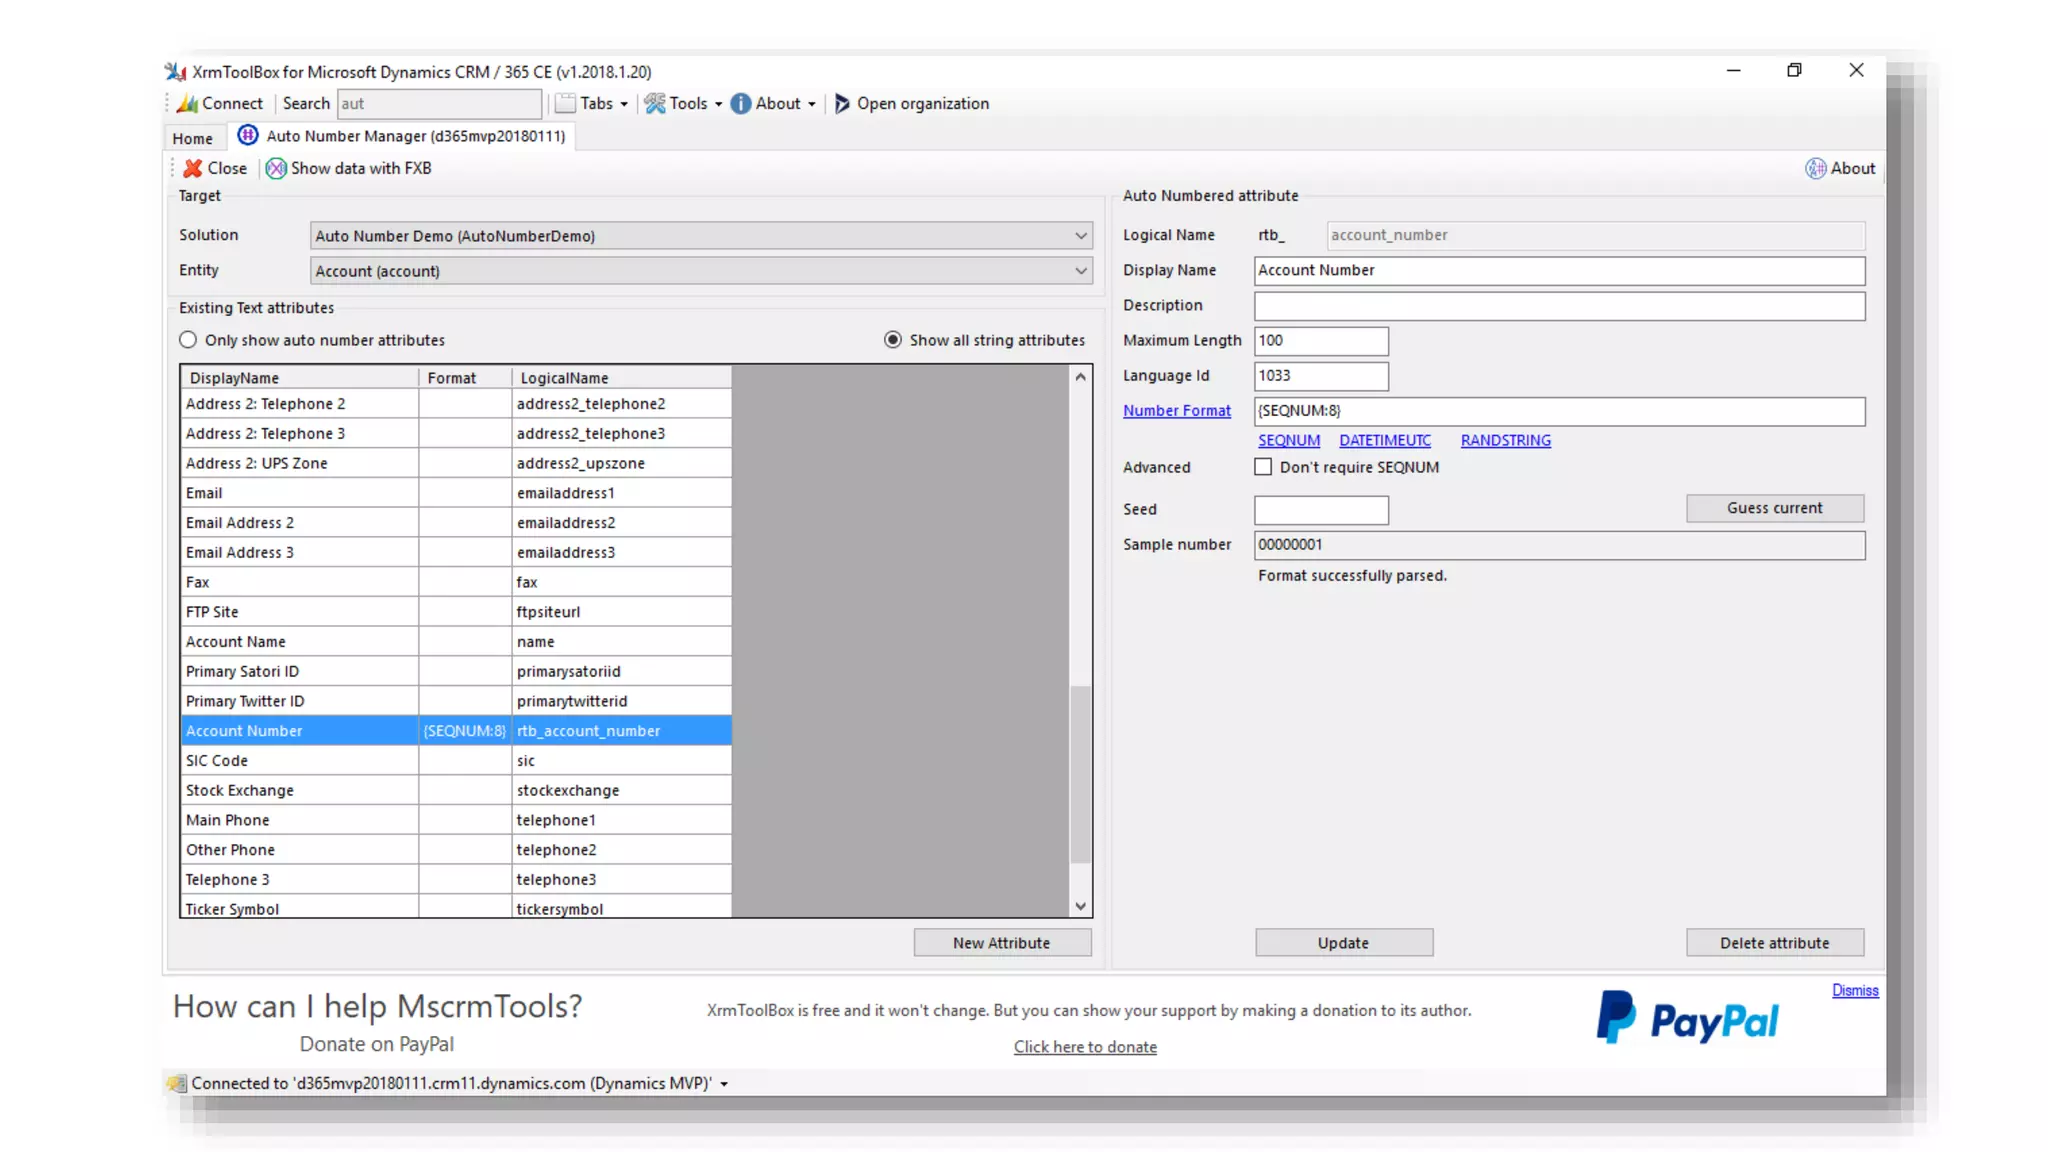Click the red Close plugin icon
2048x1152 pixels.
point(193,168)
